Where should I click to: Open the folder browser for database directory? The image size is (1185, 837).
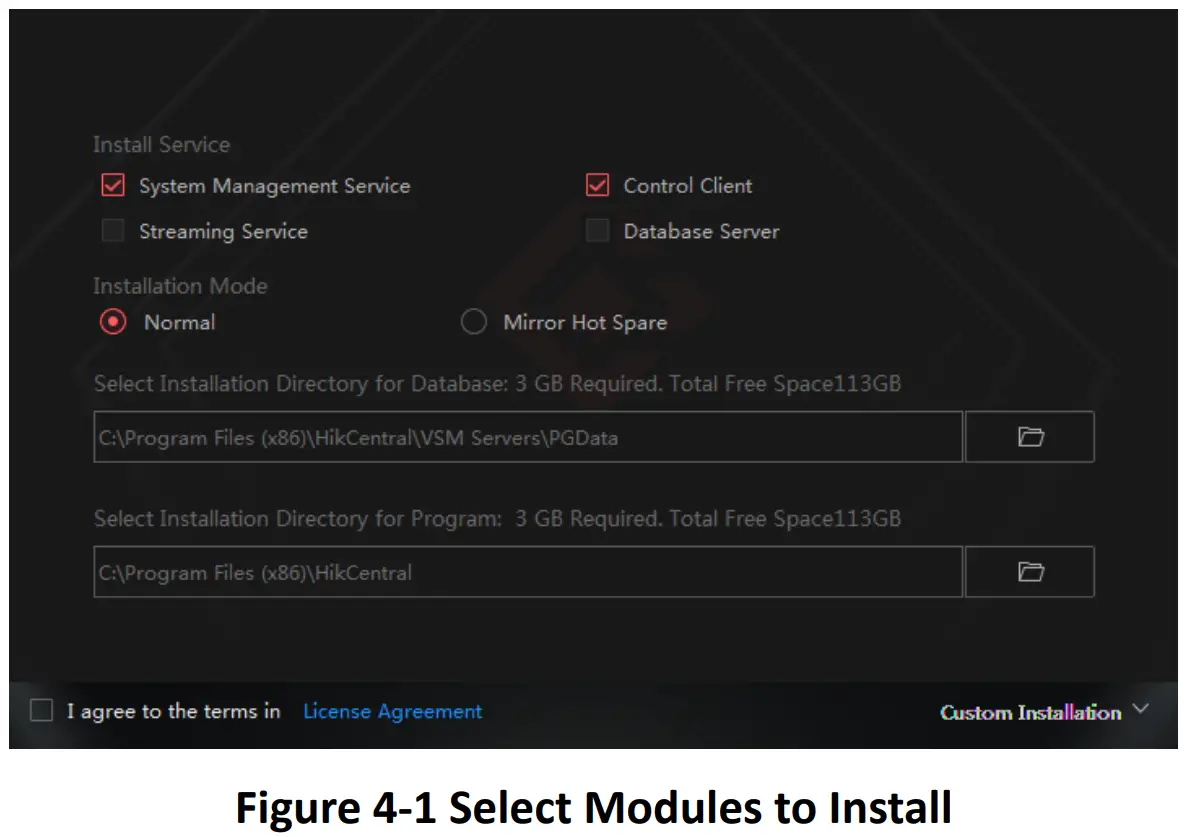[x=1029, y=437]
